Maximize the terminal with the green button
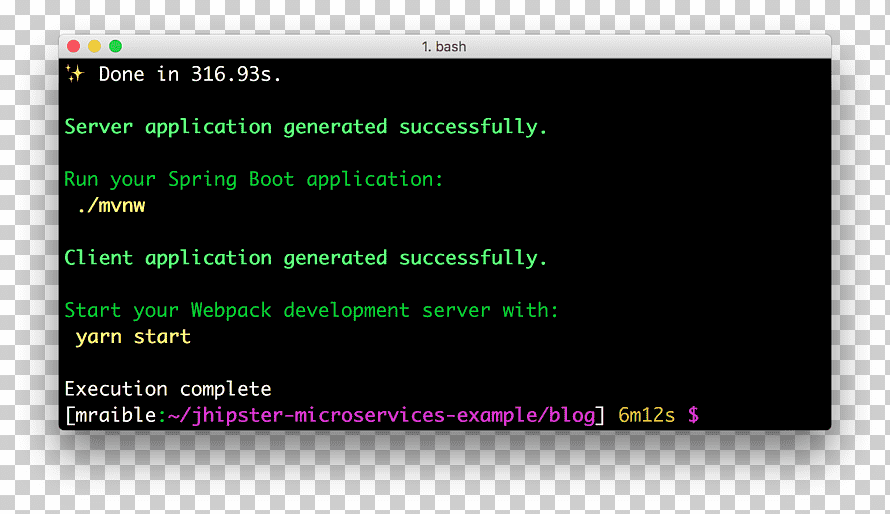 115,46
